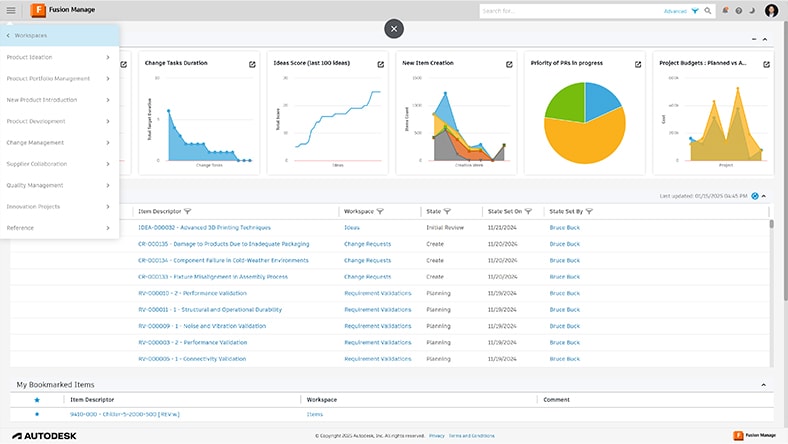Filter by State Set By column
The width and height of the screenshot is (788, 444).
(589, 212)
